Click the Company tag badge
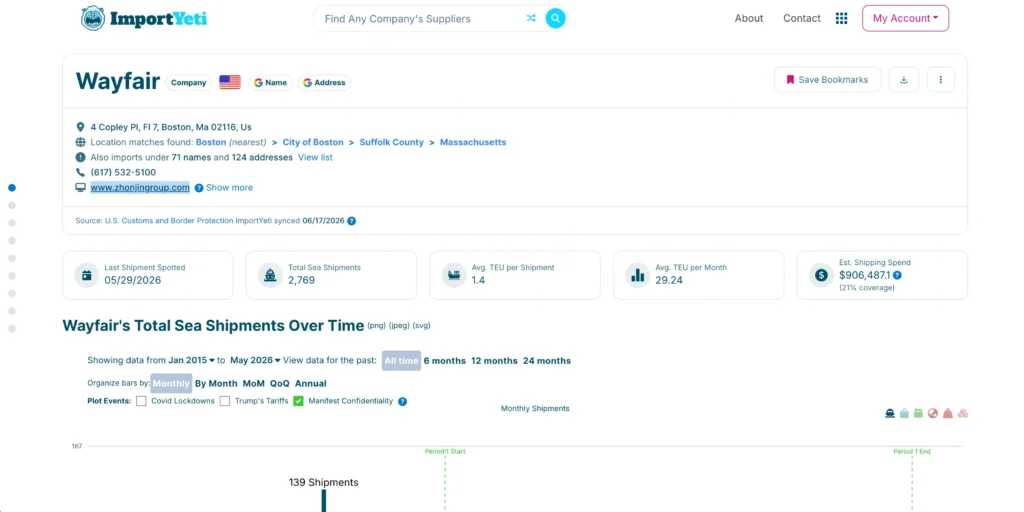The width and height of the screenshot is (1024, 512). 189,83
